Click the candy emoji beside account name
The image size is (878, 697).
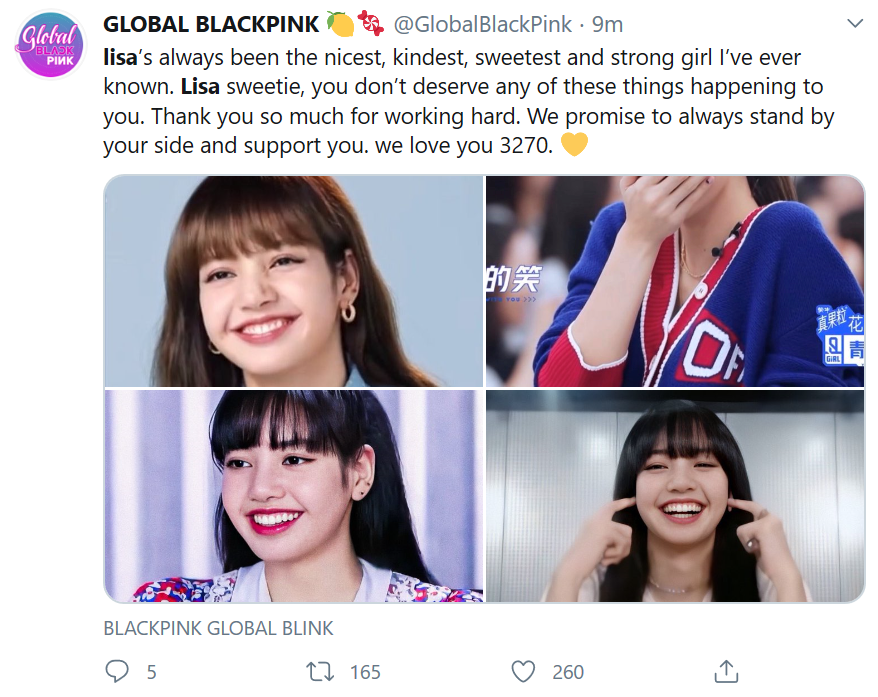(x=371, y=23)
